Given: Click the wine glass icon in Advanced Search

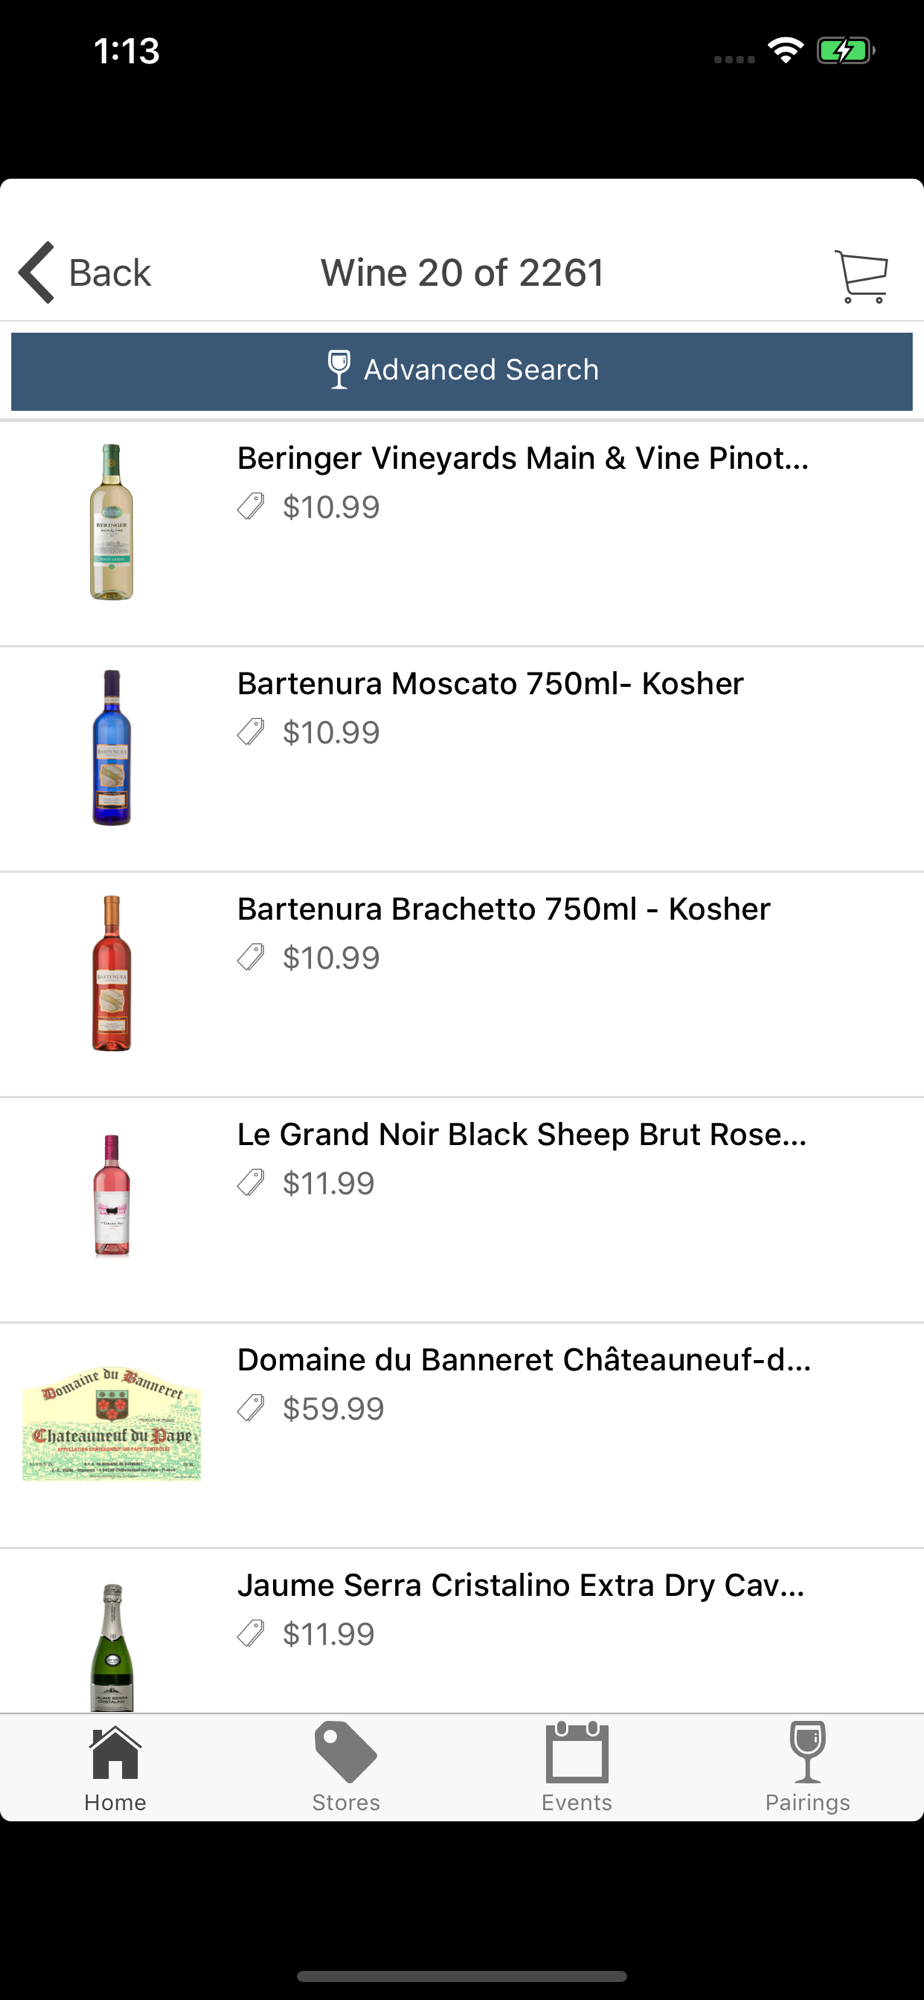Looking at the screenshot, I should point(339,369).
